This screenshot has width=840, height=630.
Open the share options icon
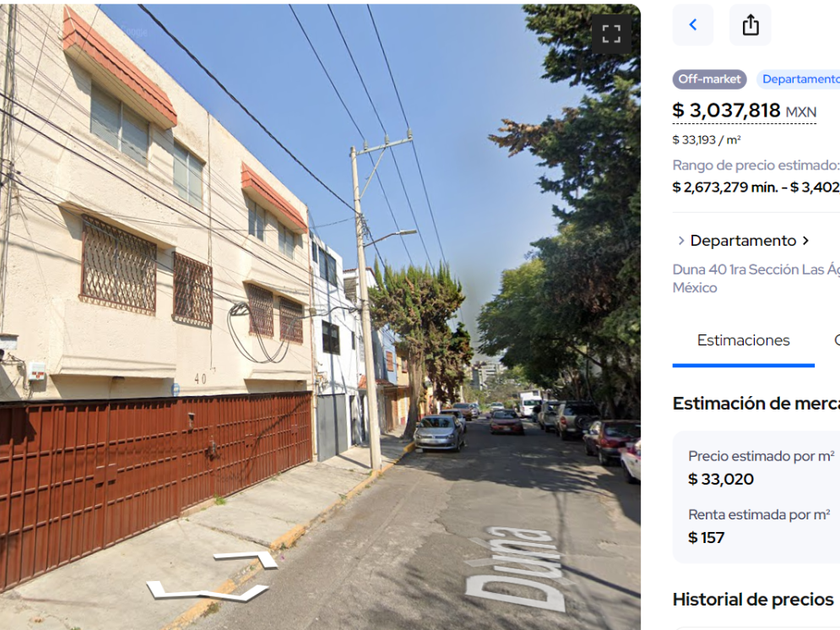[750, 25]
